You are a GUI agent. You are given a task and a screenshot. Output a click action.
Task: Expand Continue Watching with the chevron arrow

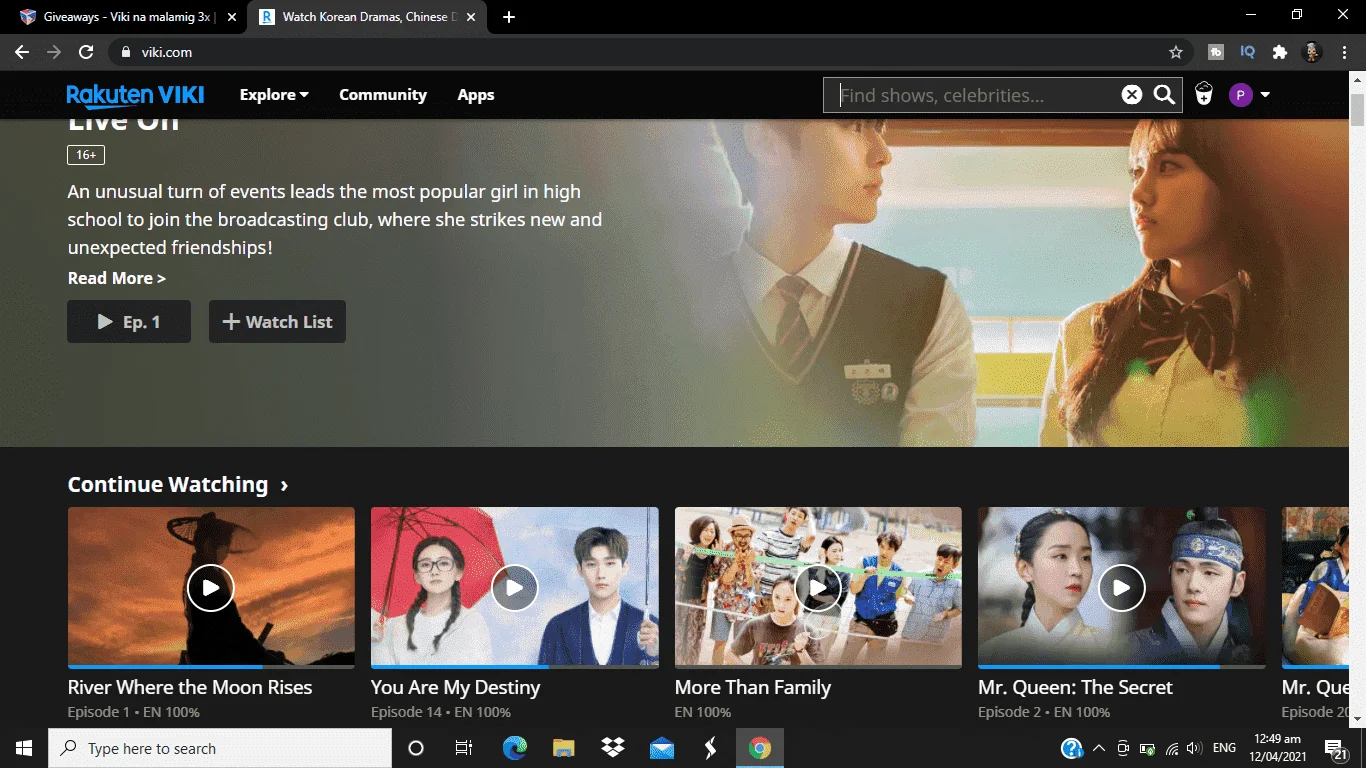click(x=285, y=486)
